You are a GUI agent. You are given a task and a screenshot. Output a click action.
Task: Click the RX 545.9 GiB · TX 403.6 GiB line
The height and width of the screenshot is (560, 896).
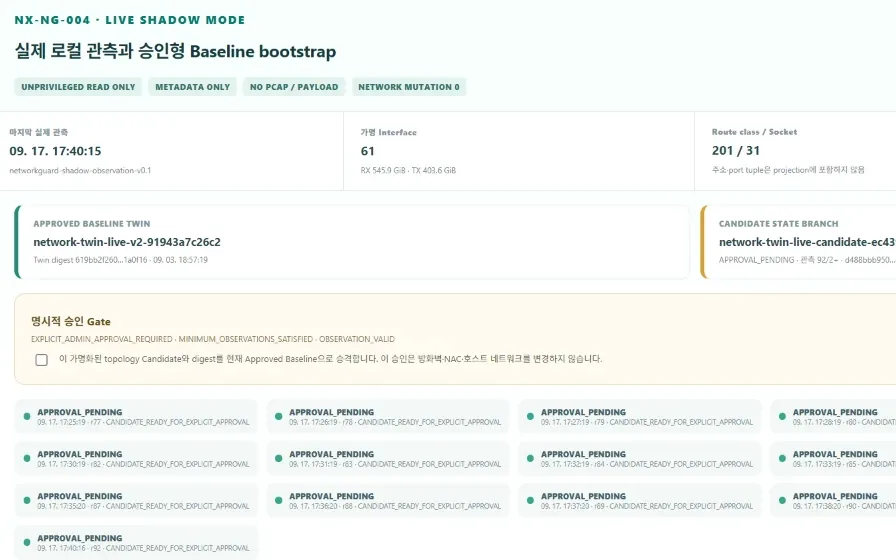[x=408, y=170]
